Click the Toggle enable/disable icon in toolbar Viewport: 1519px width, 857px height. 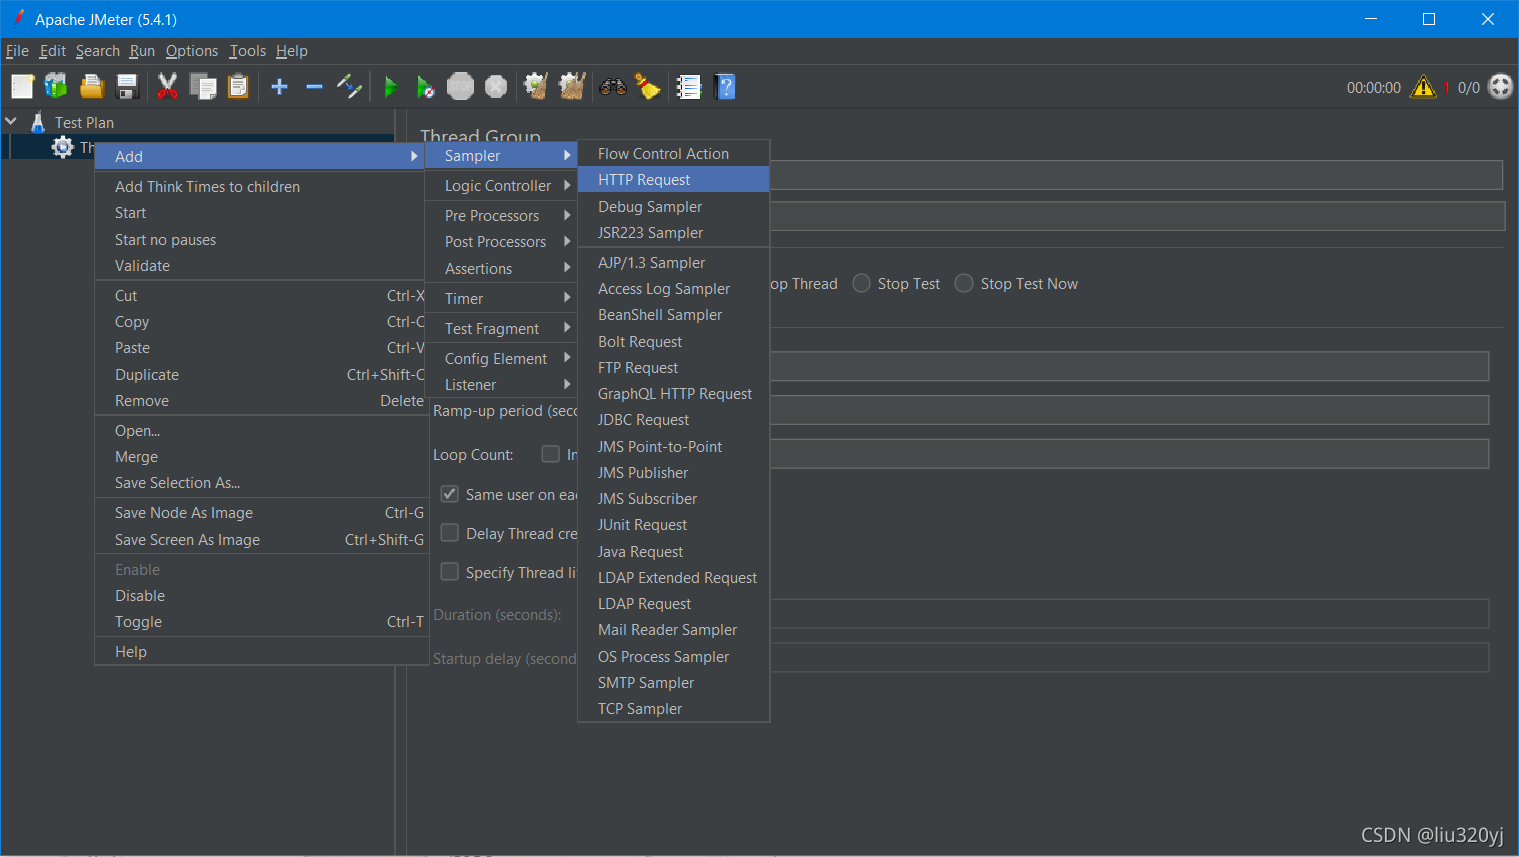[349, 87]
